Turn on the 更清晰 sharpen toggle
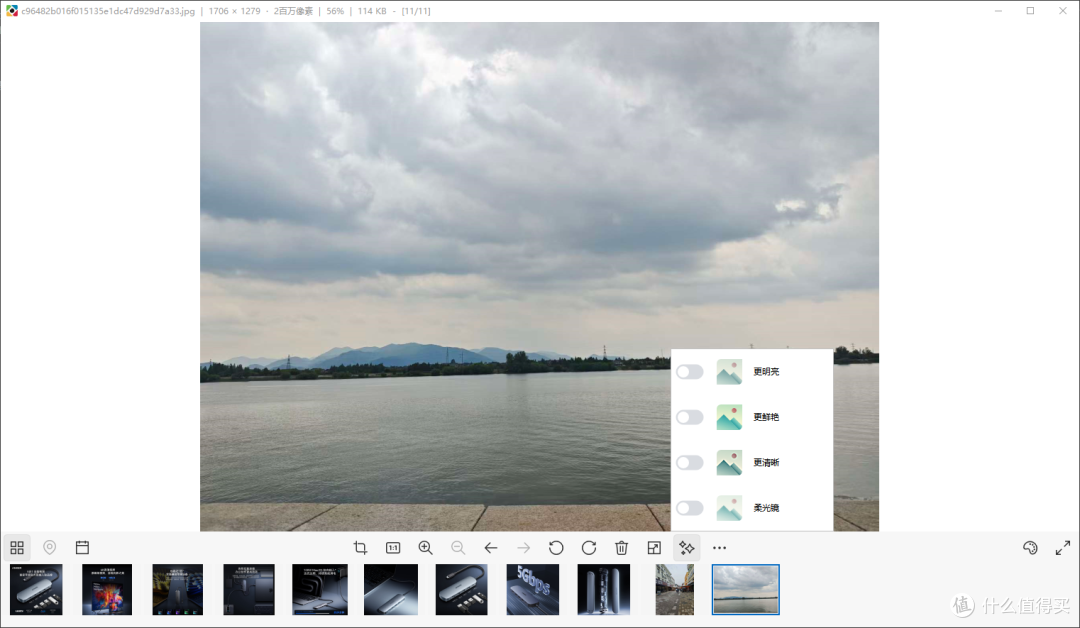The height and width of the screenshot is (628, 1080). click(689, 463)
